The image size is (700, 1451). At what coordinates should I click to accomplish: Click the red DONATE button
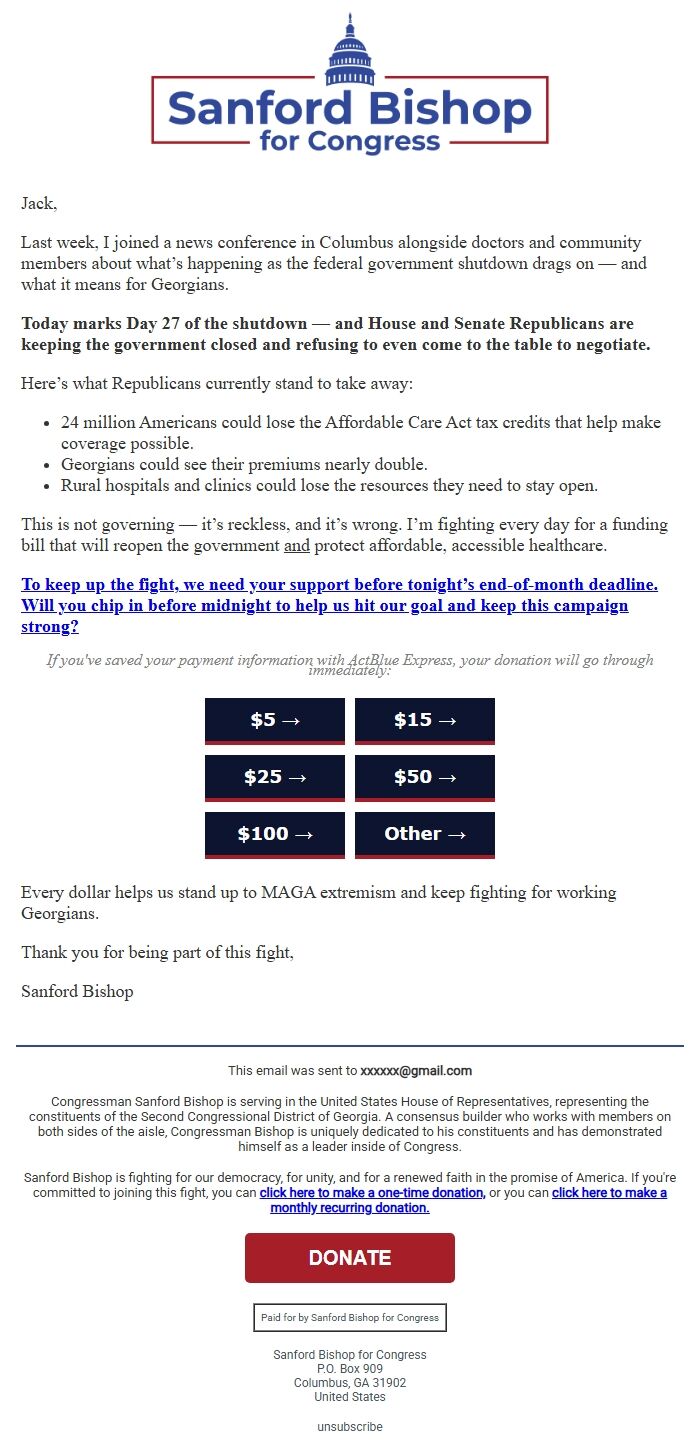tap(349, 1257)
